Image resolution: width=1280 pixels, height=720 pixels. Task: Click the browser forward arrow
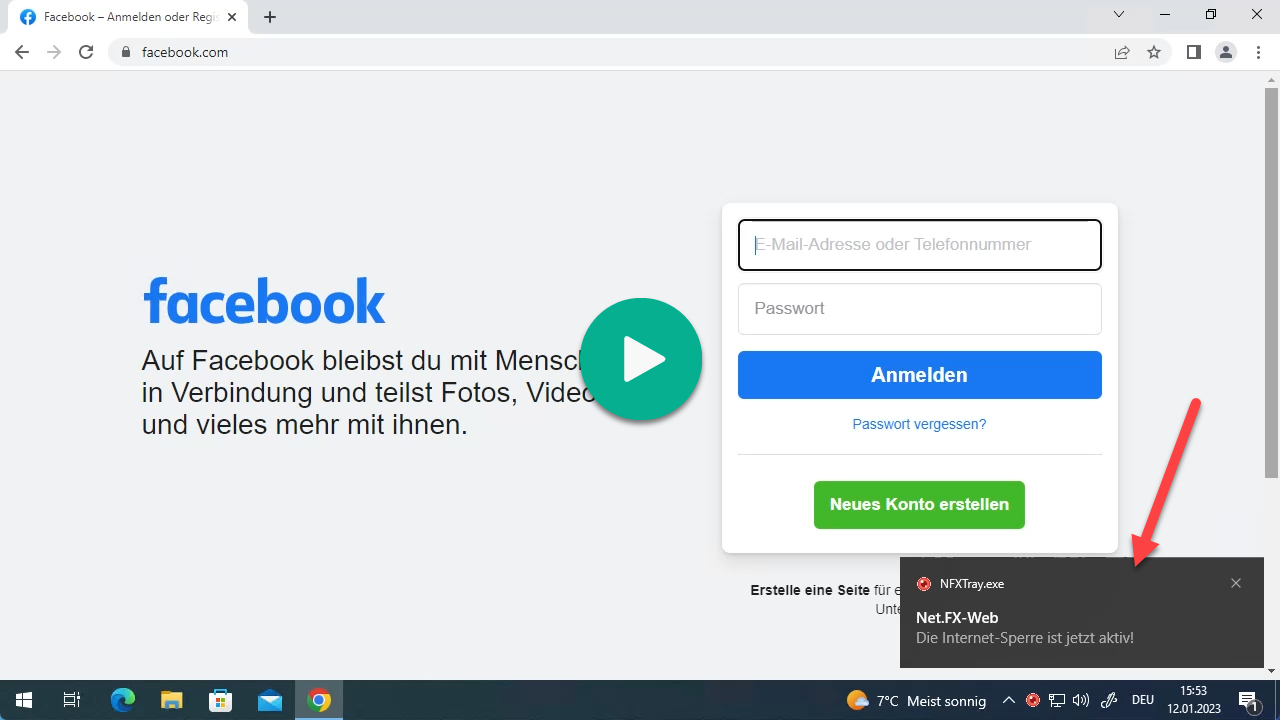(54, 52)
